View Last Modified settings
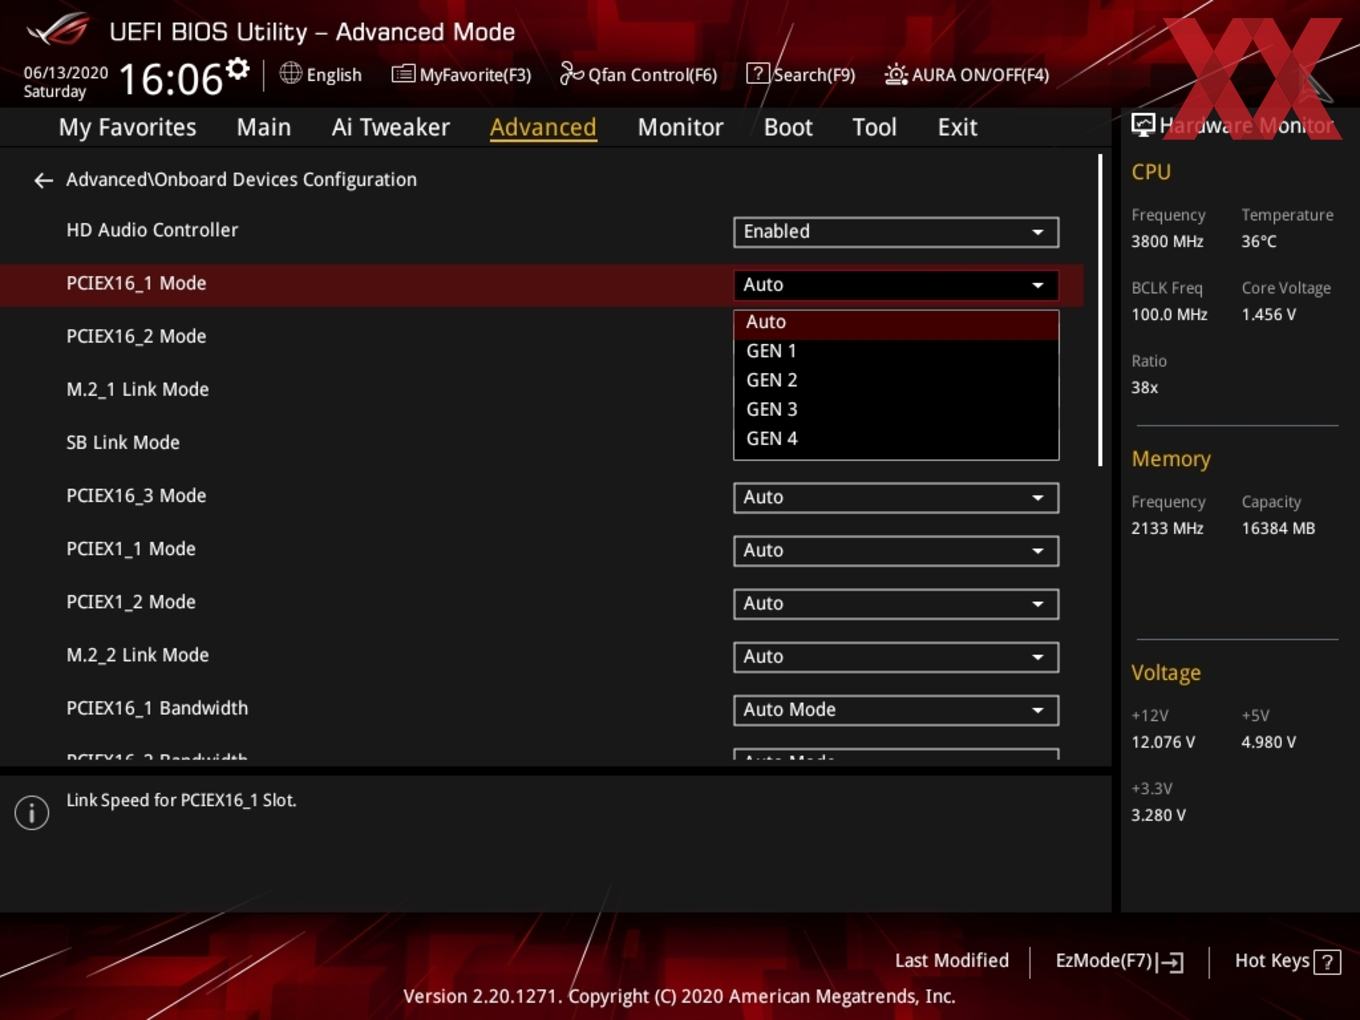 coord(952,960)
